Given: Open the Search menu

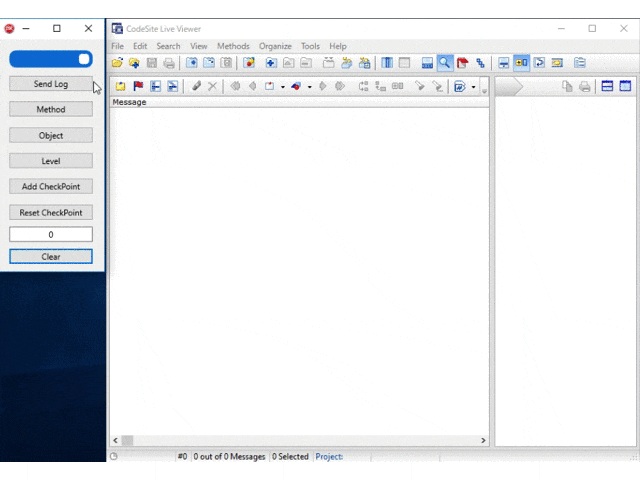Looking at the screenshot, I should click(x=168, y=46).
